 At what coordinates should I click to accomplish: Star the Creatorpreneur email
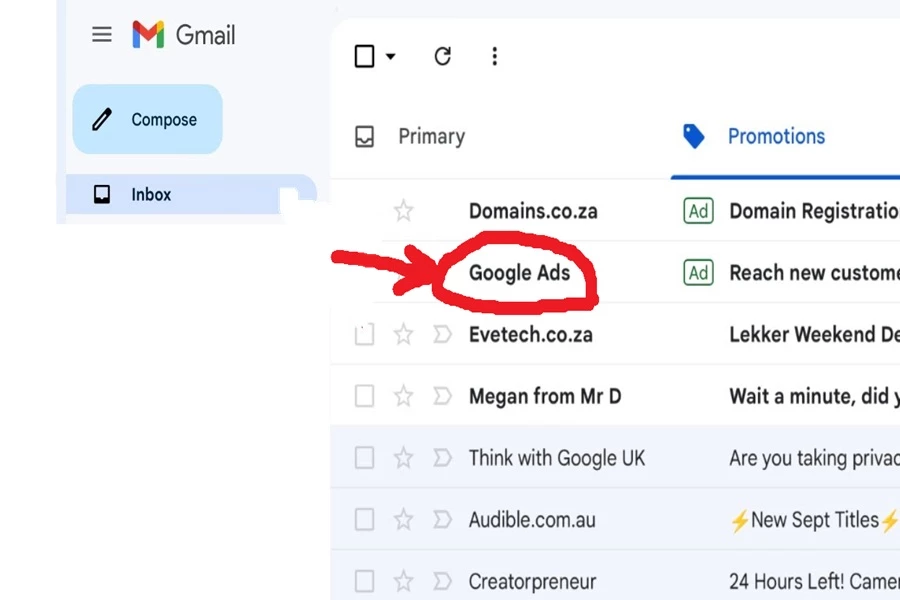404,581
